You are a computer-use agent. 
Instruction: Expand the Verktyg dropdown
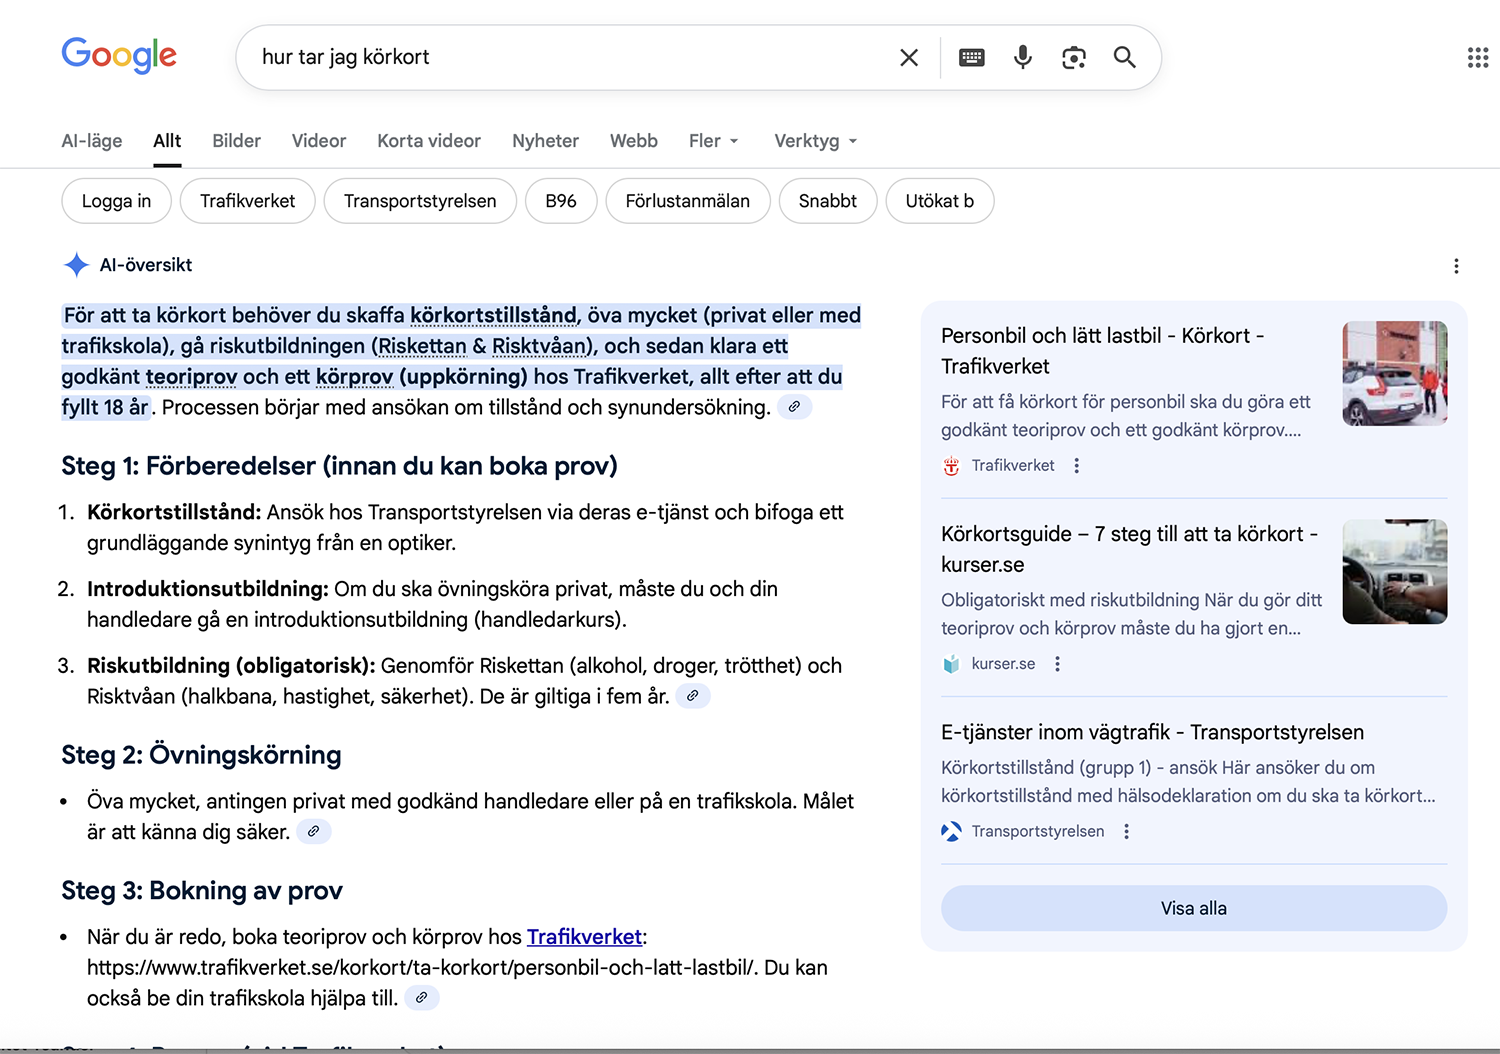[815, 141]
